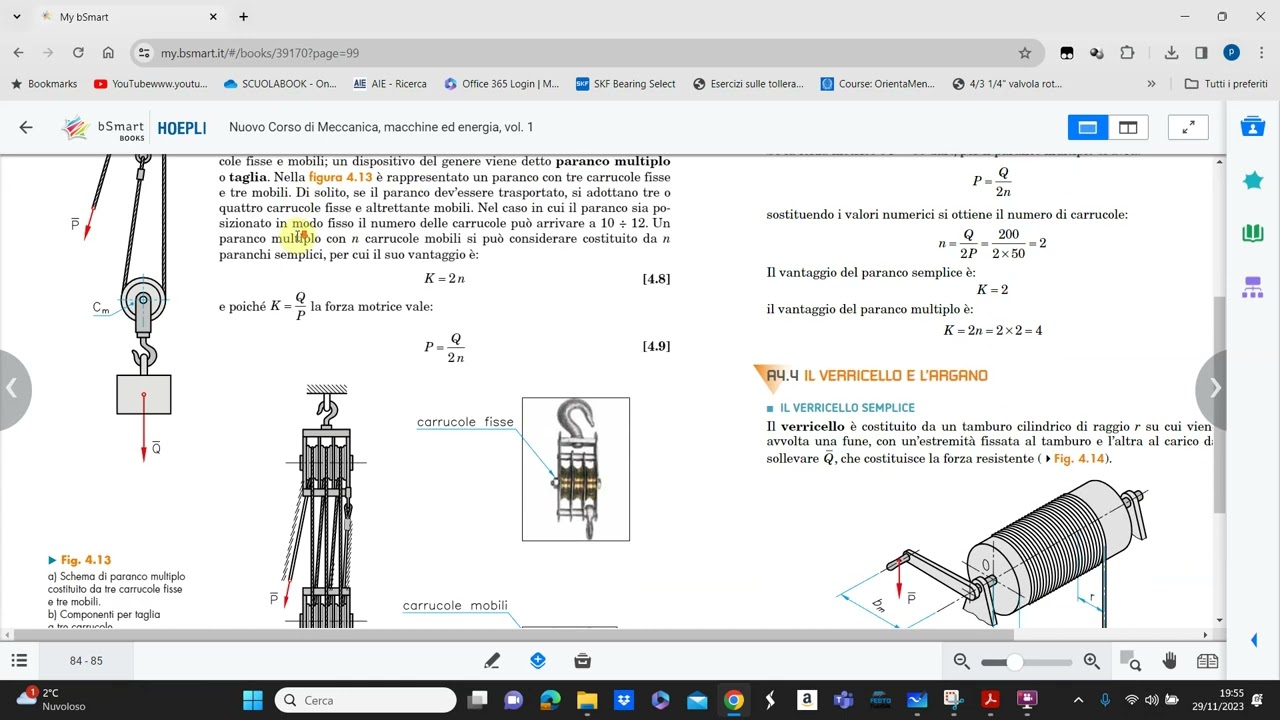Select the pencil annotation tool

(x=492, y=660)
